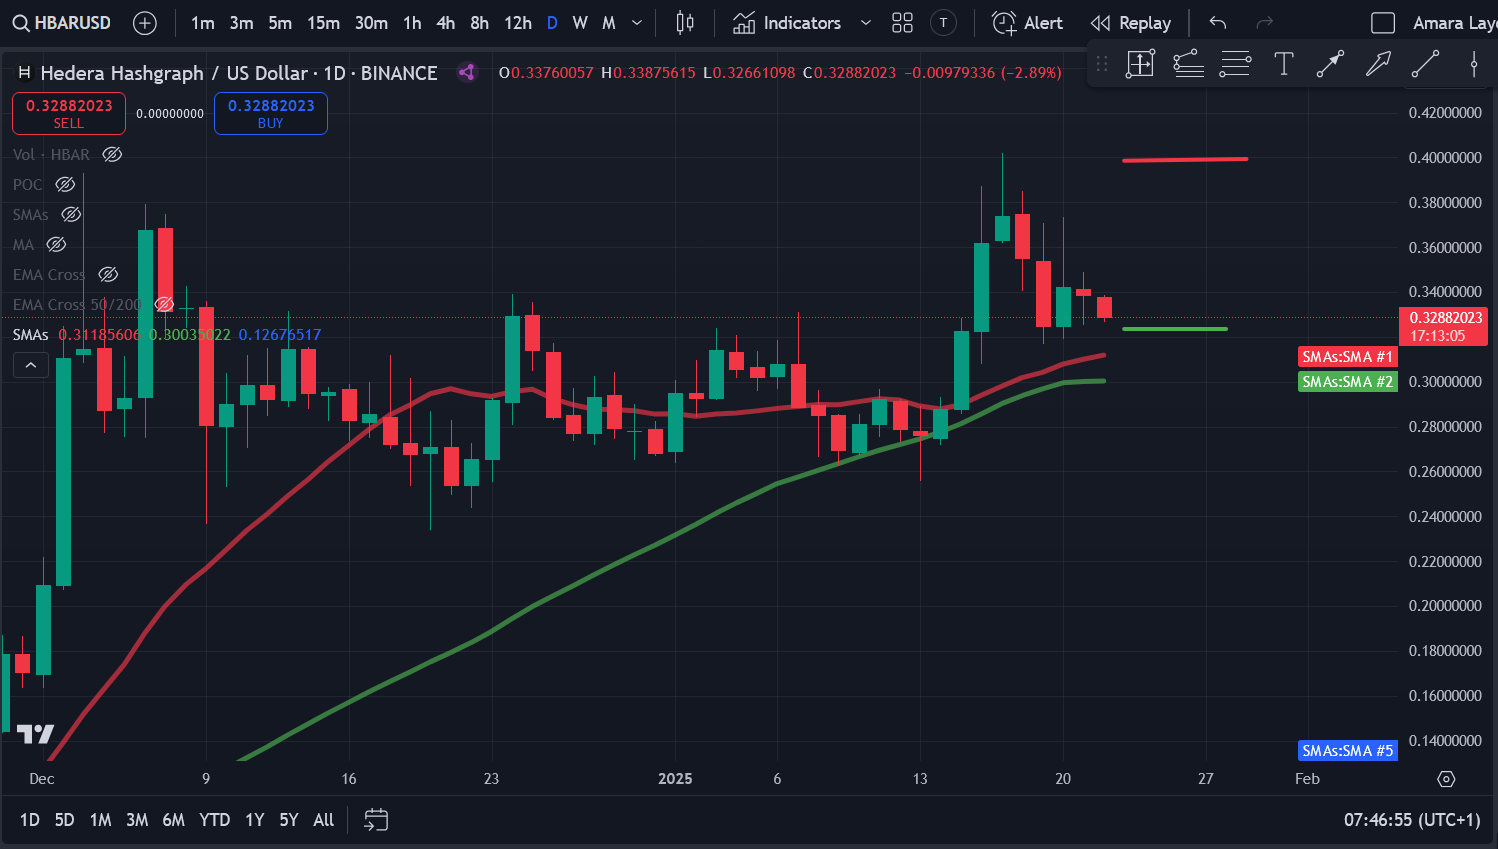Start bar Replay mode
The width and height of the screenshot is (1498, 849).
pyautogui.click(x=1131, y=23)
